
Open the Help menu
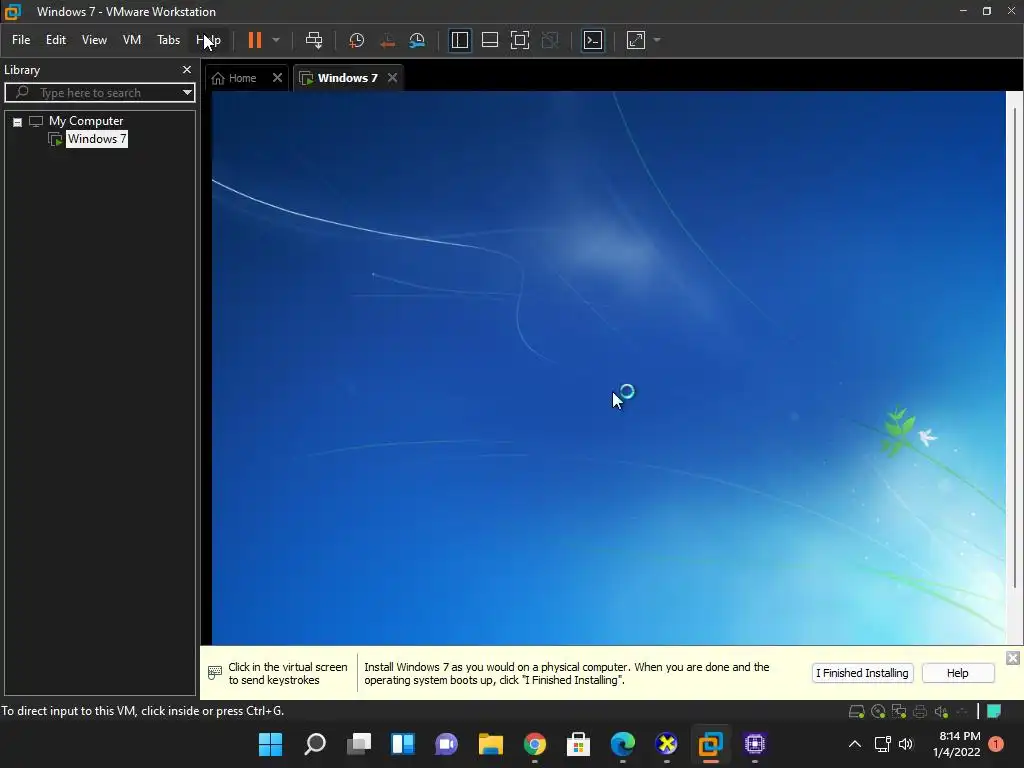point(208,40)
